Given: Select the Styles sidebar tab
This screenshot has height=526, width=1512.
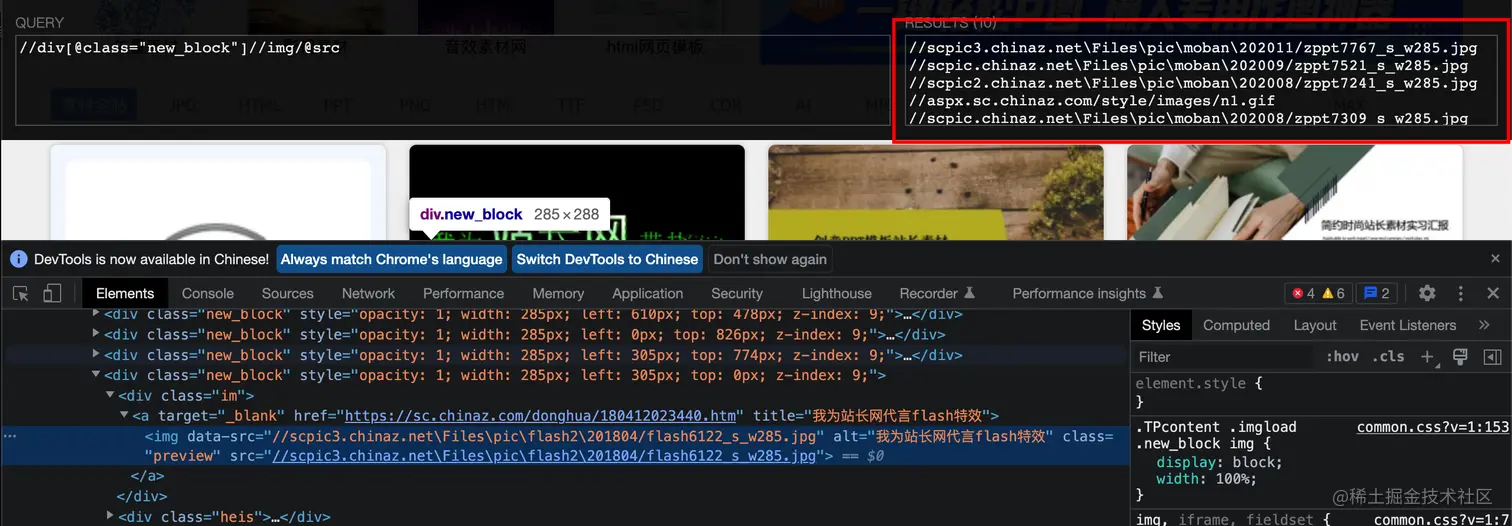Looking at the screenshot, I should pos(1161,325).
